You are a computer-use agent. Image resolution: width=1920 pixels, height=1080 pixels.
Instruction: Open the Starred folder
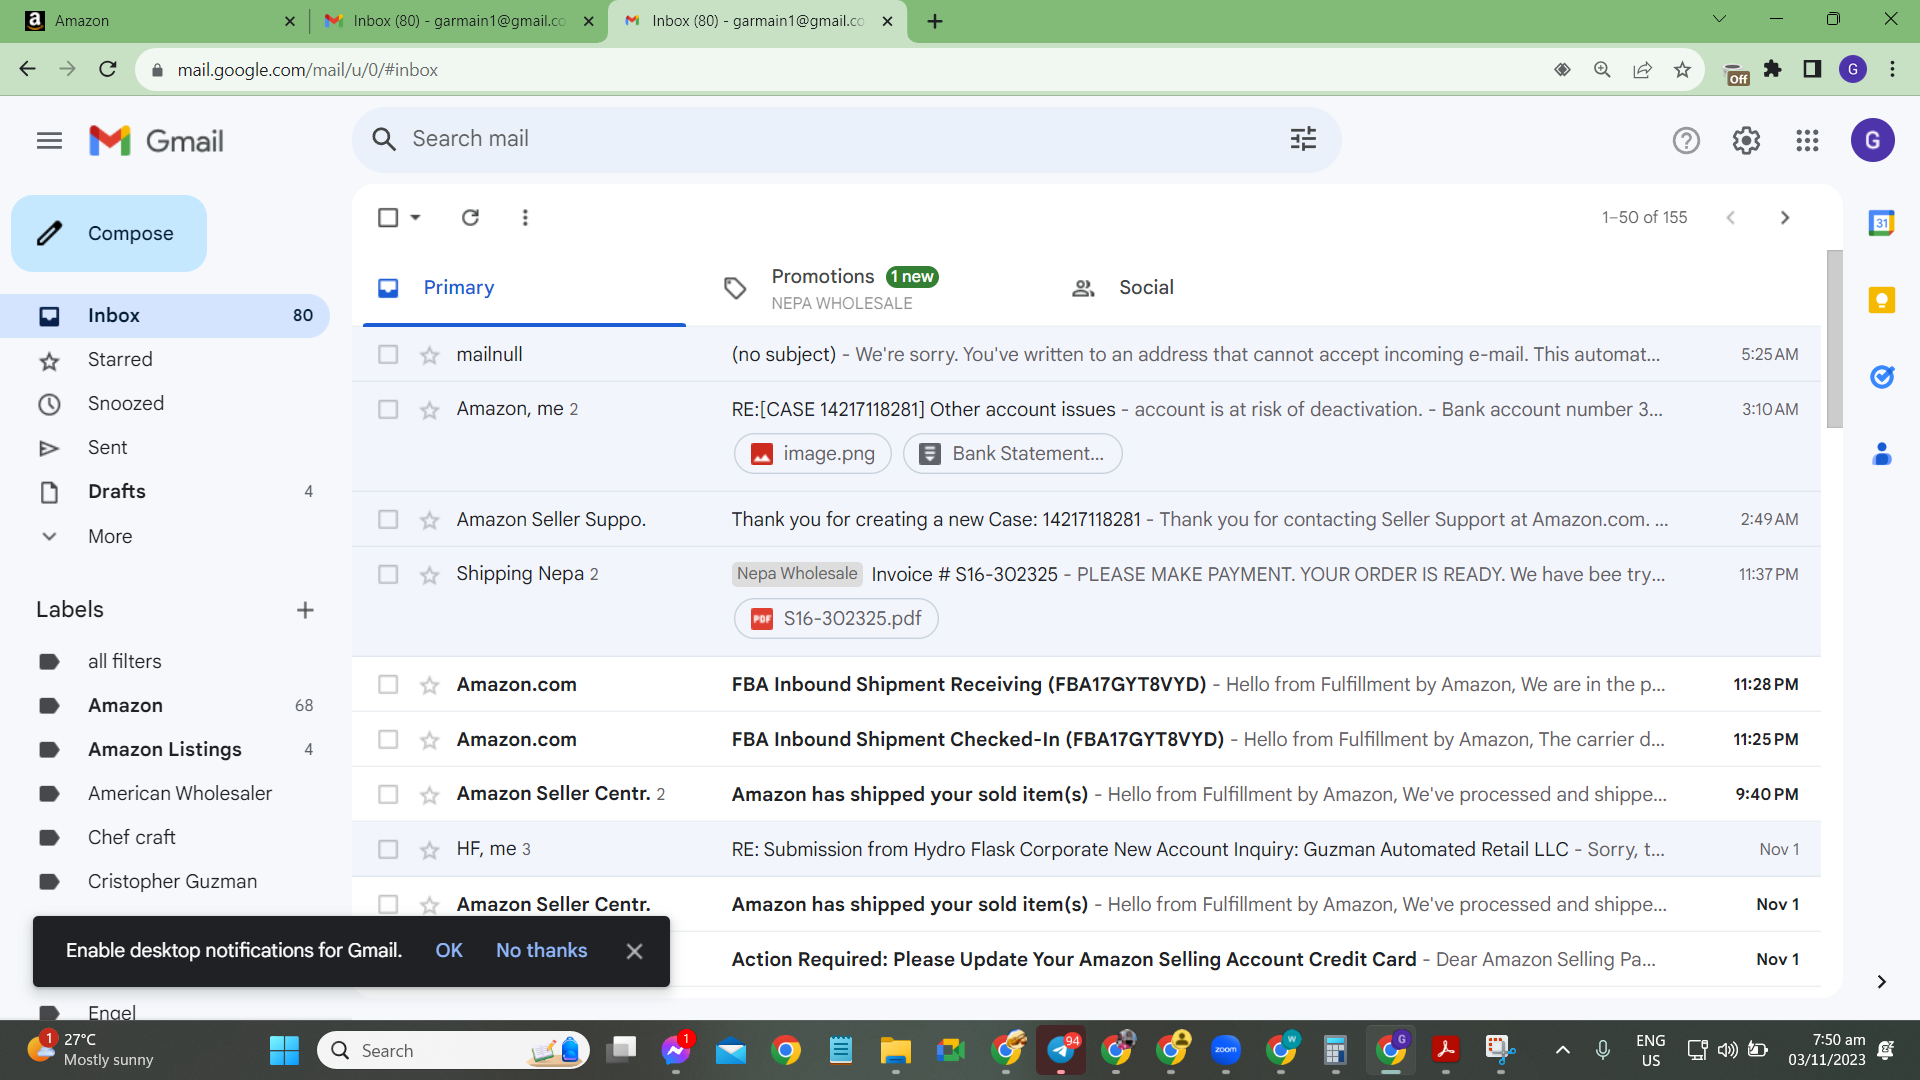[120, 360]
